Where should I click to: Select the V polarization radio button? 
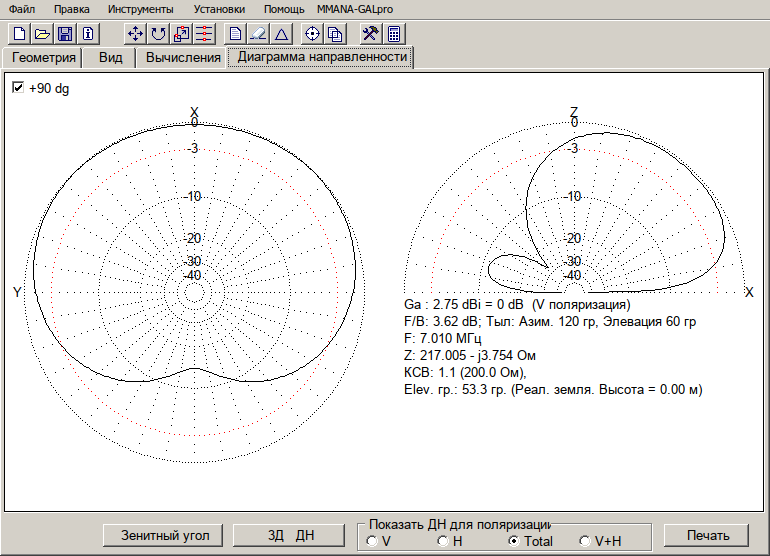click(372, 541)
